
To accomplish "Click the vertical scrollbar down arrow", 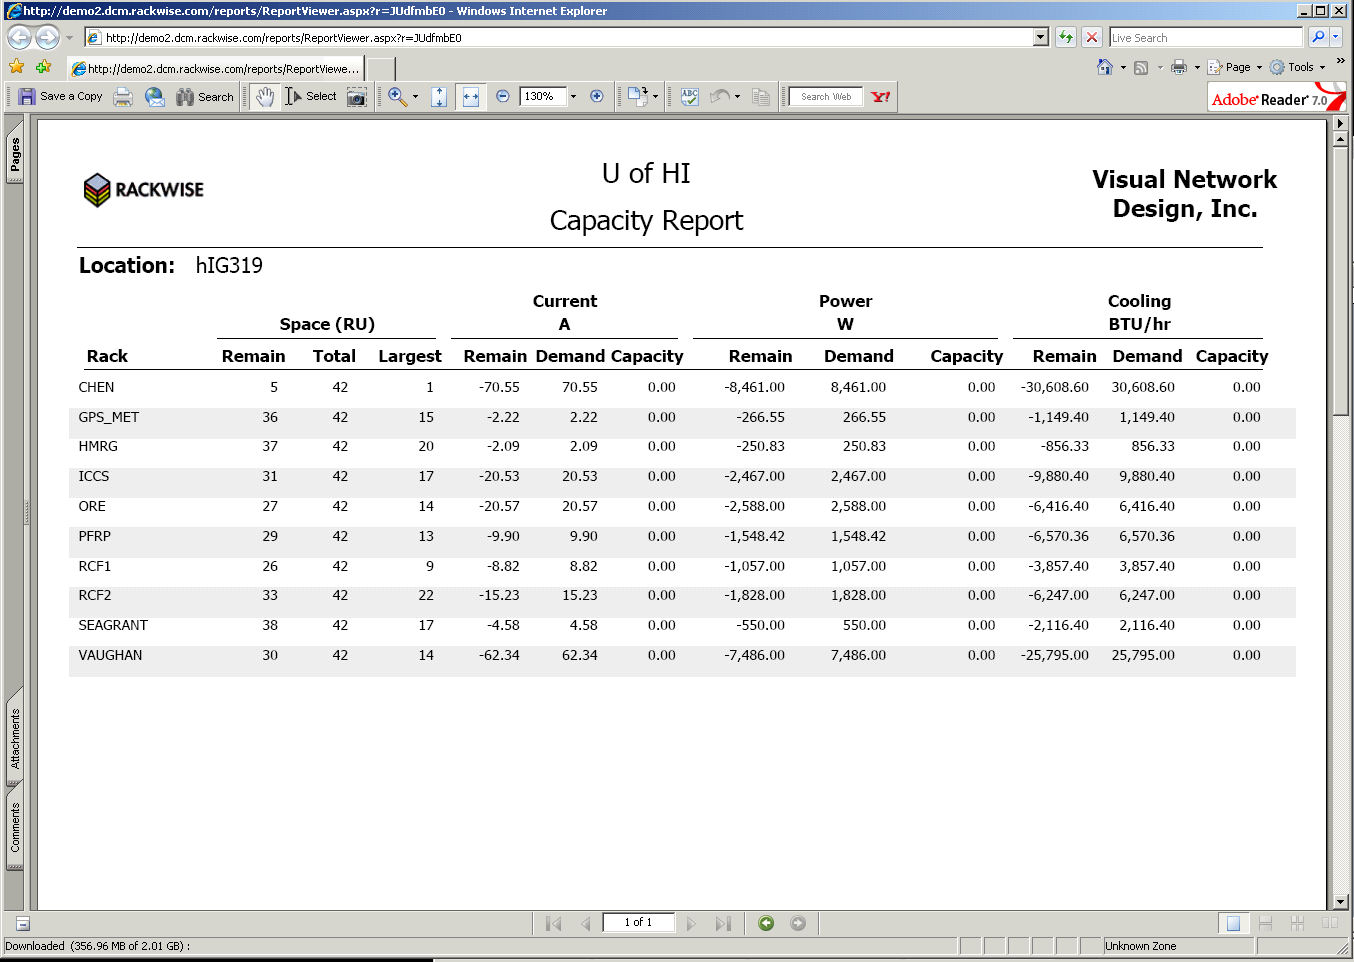I will pos(1340,901).
